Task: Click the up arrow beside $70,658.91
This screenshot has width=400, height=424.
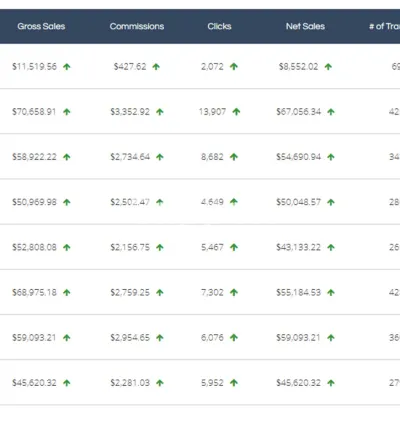Action: [67, 112]
